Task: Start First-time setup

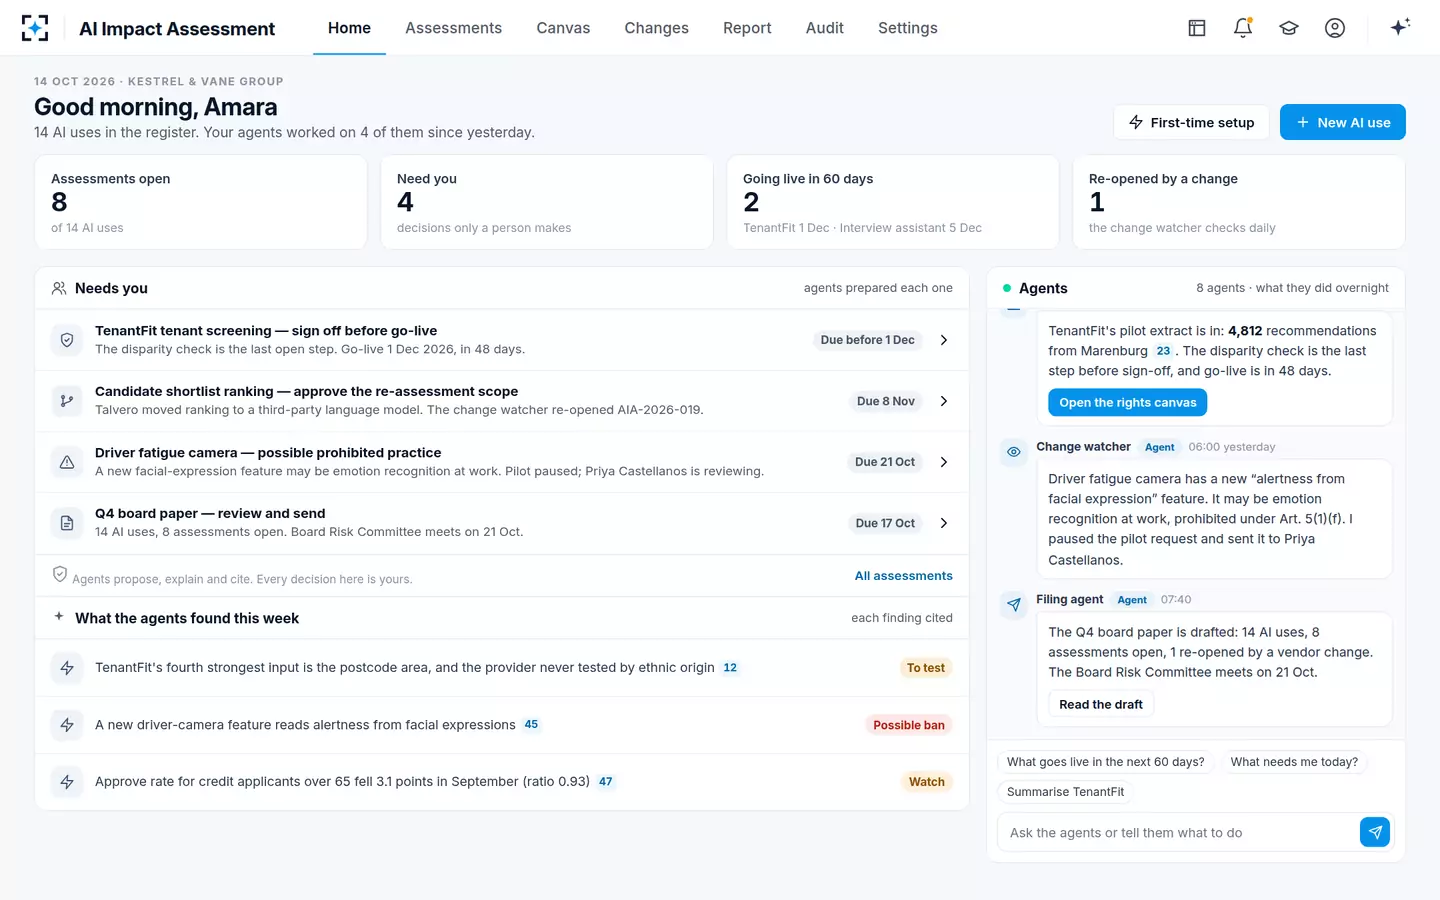Action: (x=1191, y=122)
